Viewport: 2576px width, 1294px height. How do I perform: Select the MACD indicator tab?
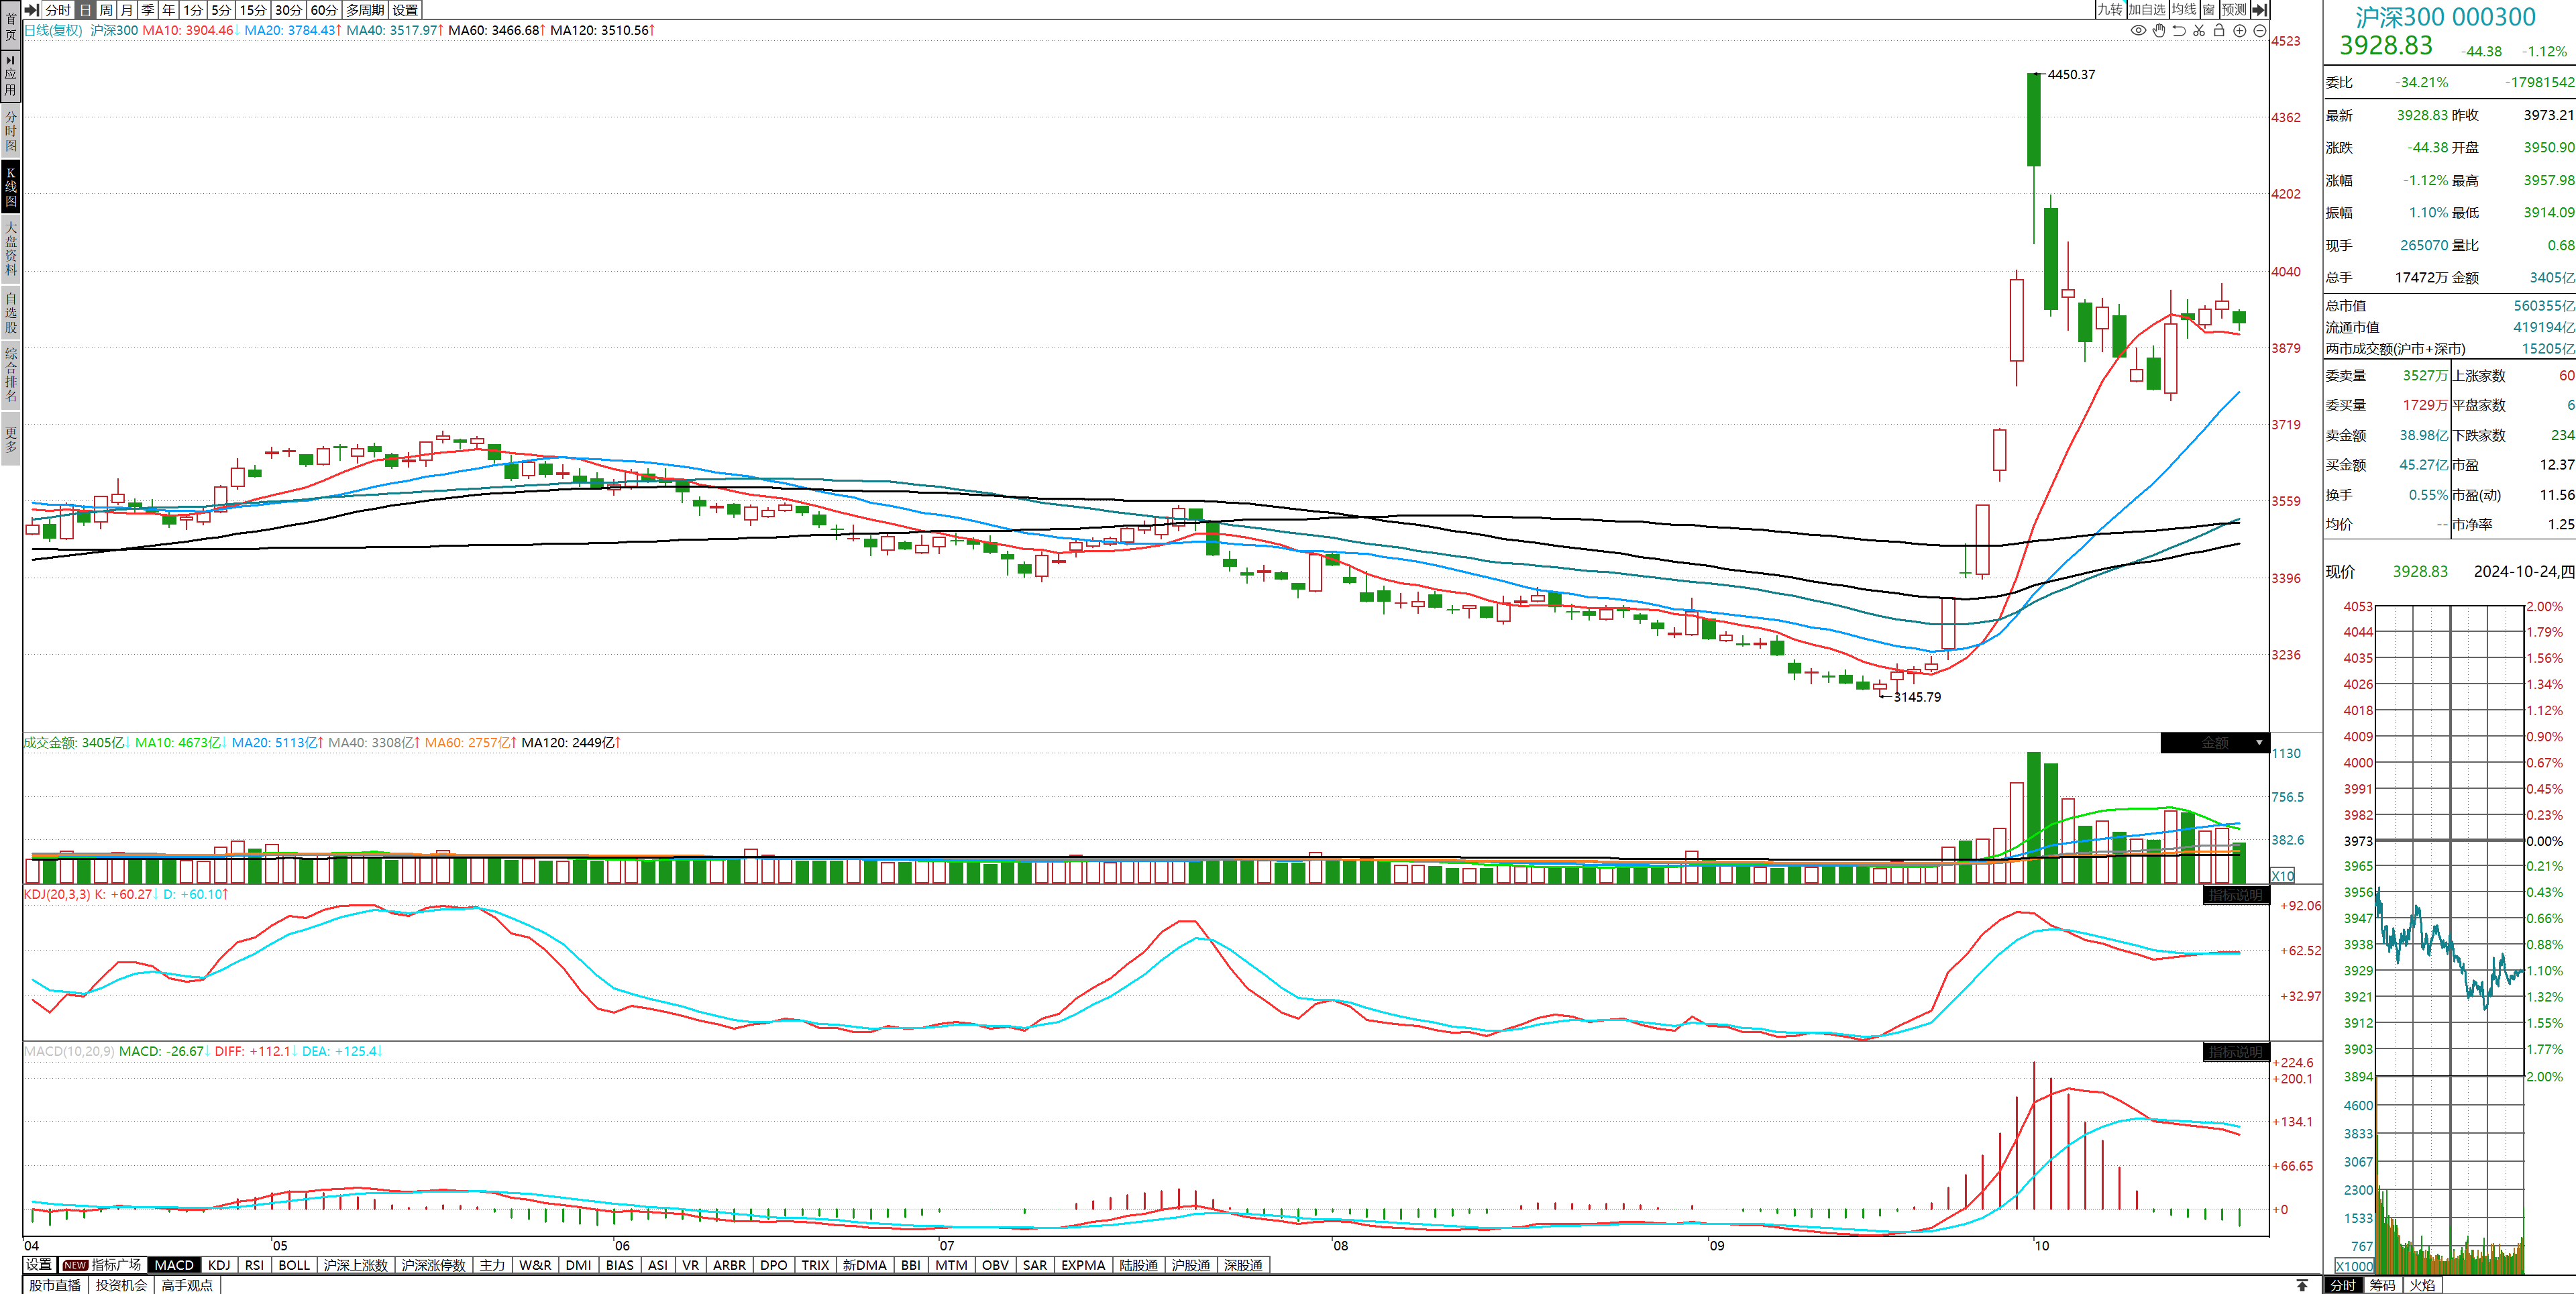174,1265
